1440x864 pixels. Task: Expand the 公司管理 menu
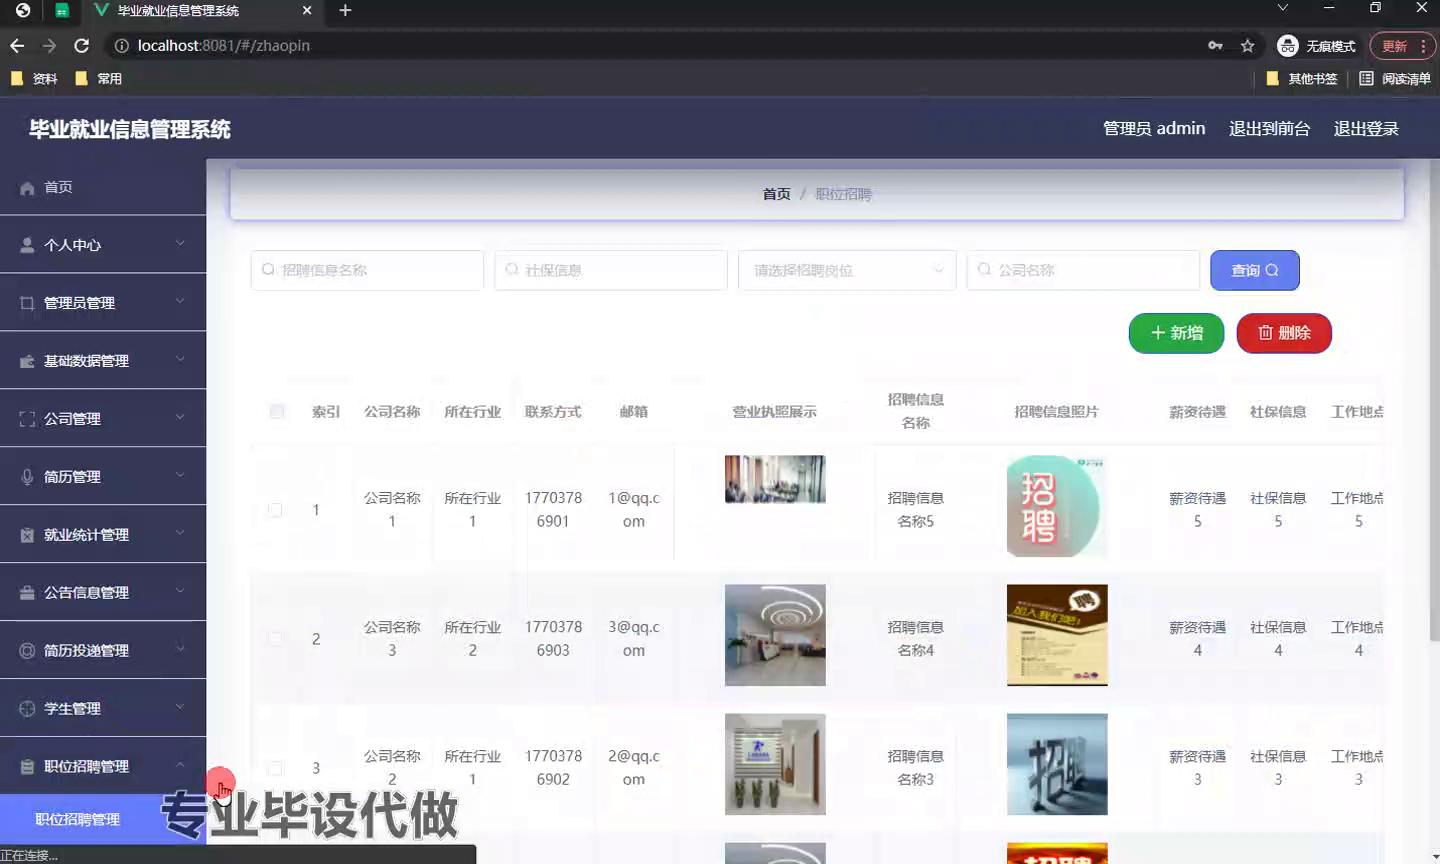pyautogui.click(x=180, y=417)
